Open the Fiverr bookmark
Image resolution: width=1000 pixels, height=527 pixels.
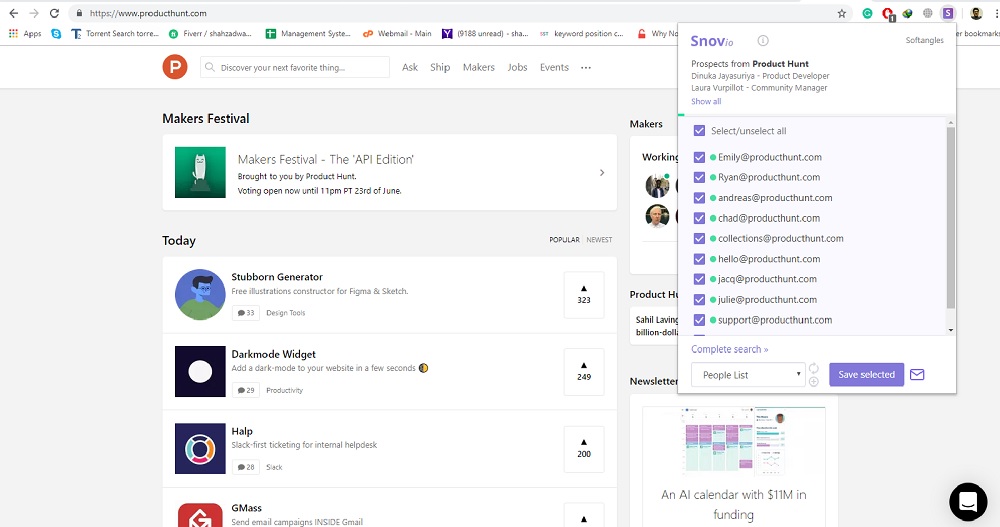point(210,33)
